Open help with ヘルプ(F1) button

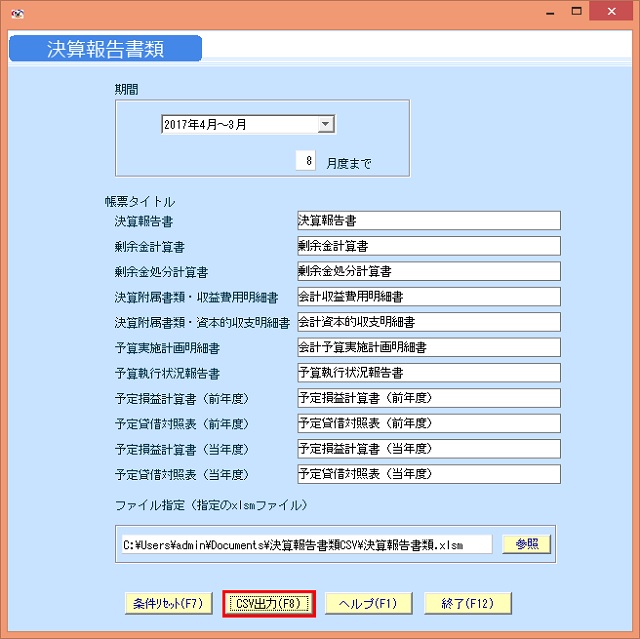[369, 604]
